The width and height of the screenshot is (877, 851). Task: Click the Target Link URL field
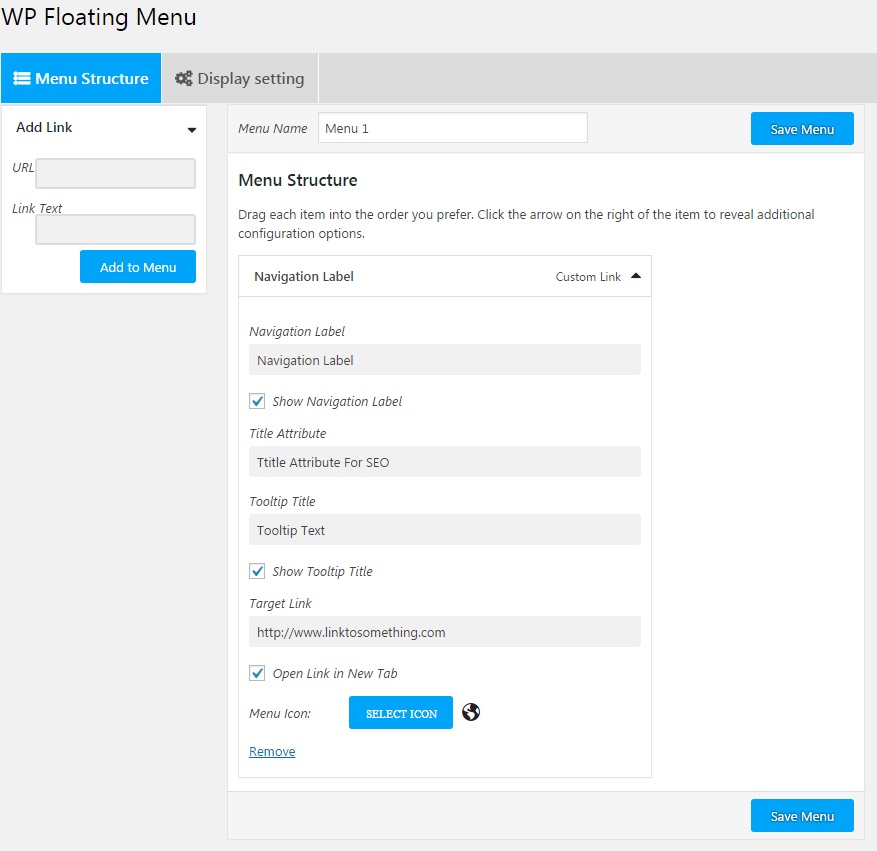[444, 632]
